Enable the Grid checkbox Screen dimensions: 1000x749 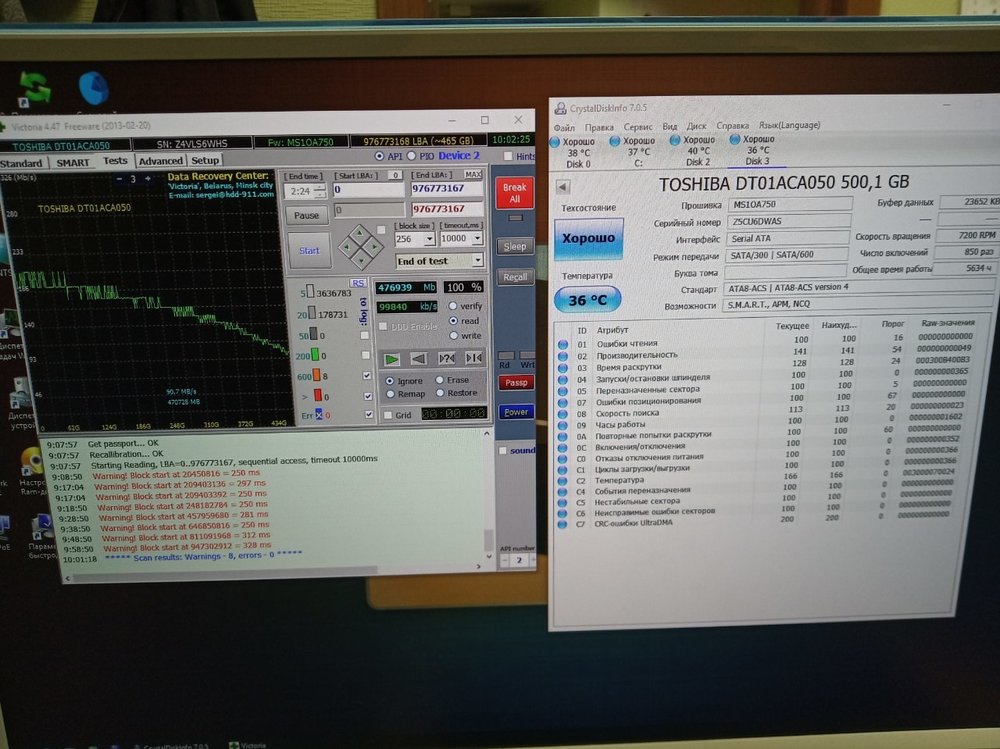(x=389, y=414)
